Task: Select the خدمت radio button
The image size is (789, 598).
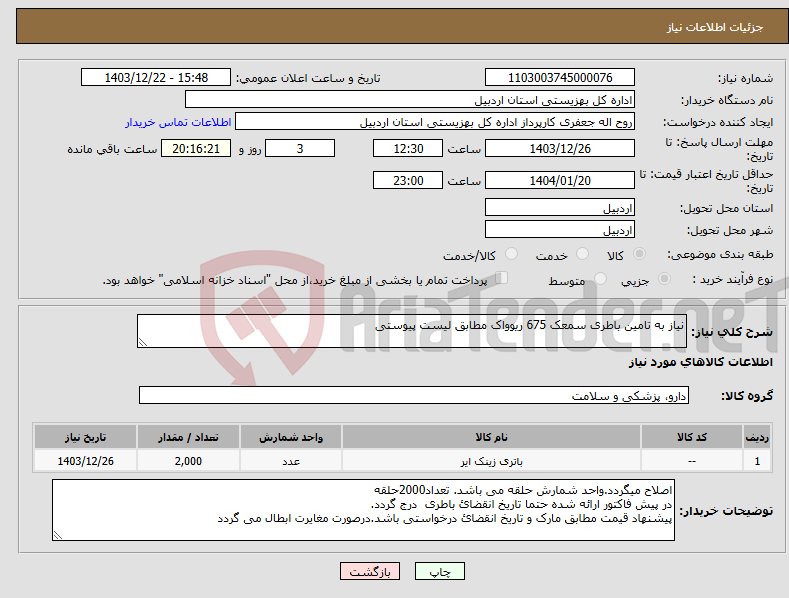Action: tap(582, 254)
